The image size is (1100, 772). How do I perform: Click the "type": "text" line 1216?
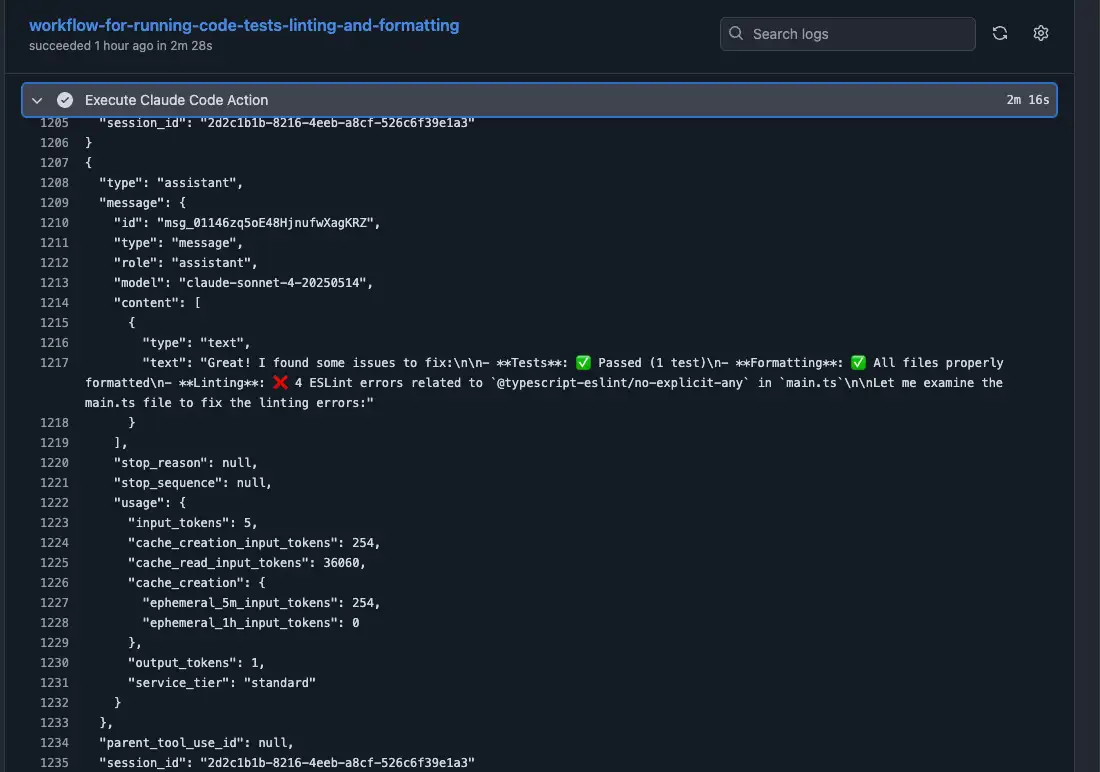(196, 342)
